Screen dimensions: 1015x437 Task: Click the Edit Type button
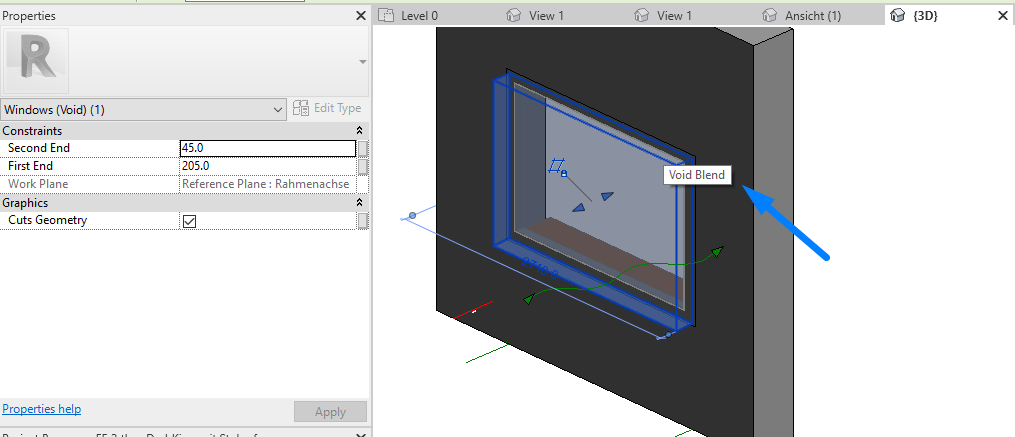tap(327, 108)
